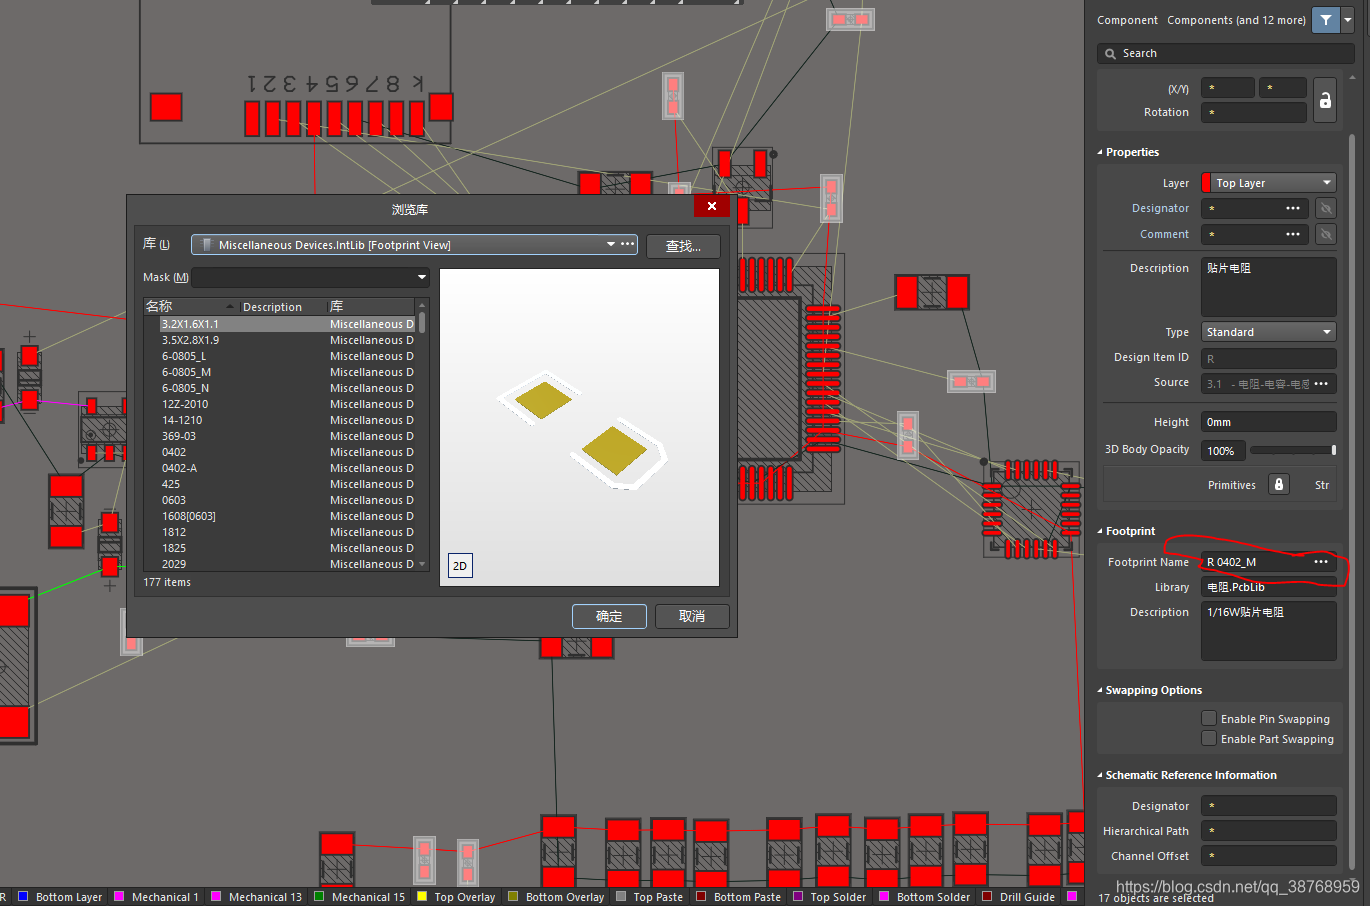Click the Top Layer red color swatch
The height and width of the screenshot is (906, 1370).
pos(1206,183)
